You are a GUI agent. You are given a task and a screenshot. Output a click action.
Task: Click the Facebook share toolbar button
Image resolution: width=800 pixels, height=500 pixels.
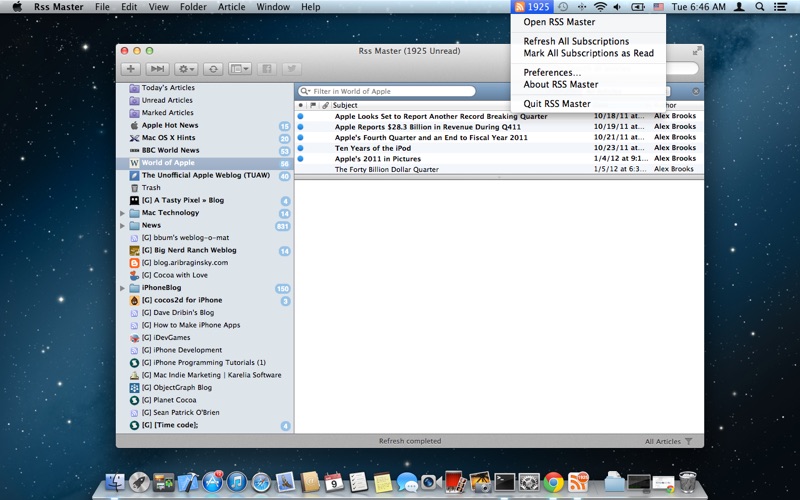pyautogui.click(x=266, y=69)
